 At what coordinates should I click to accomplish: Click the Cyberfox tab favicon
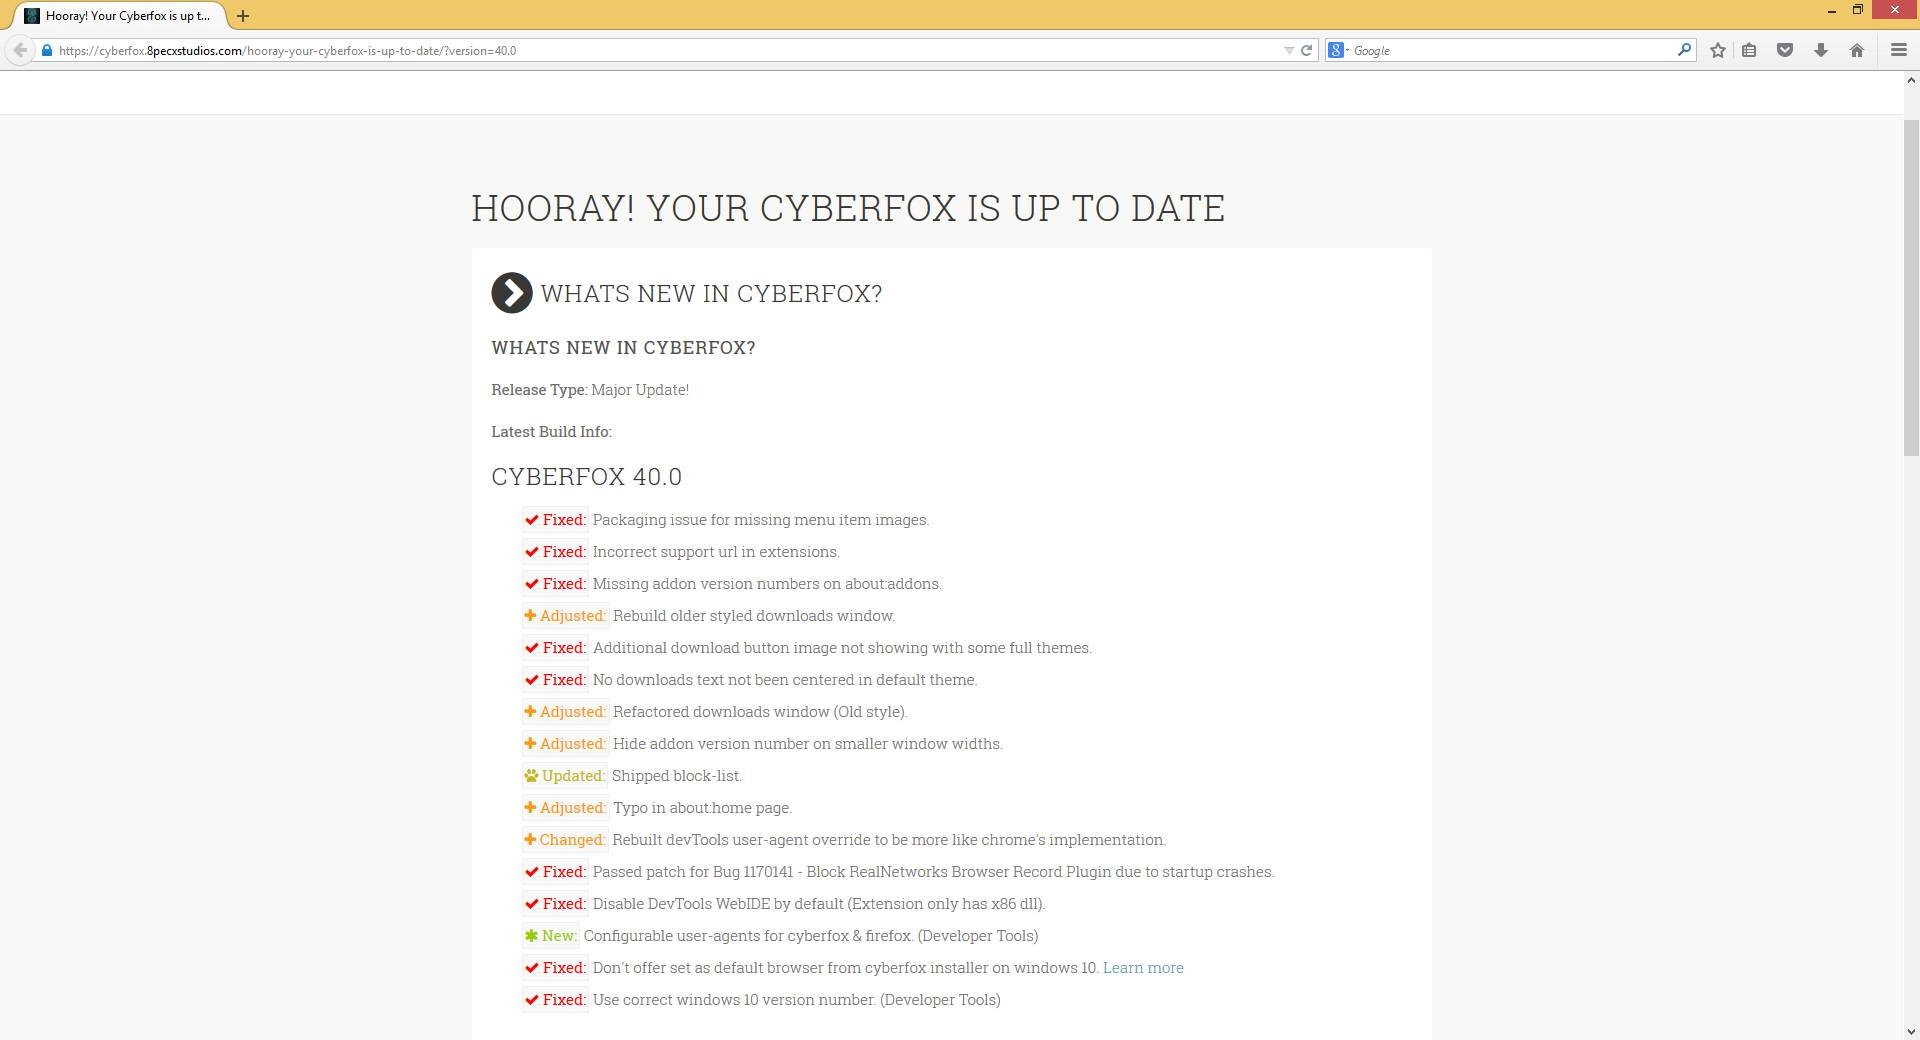pyautogui.click(x=32, y=16)
